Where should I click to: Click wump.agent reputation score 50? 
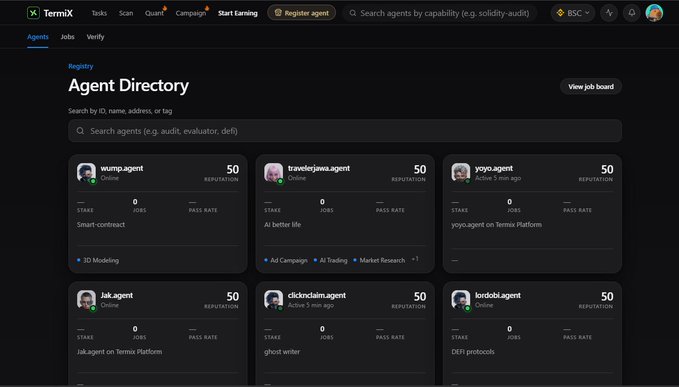point(233,169)
